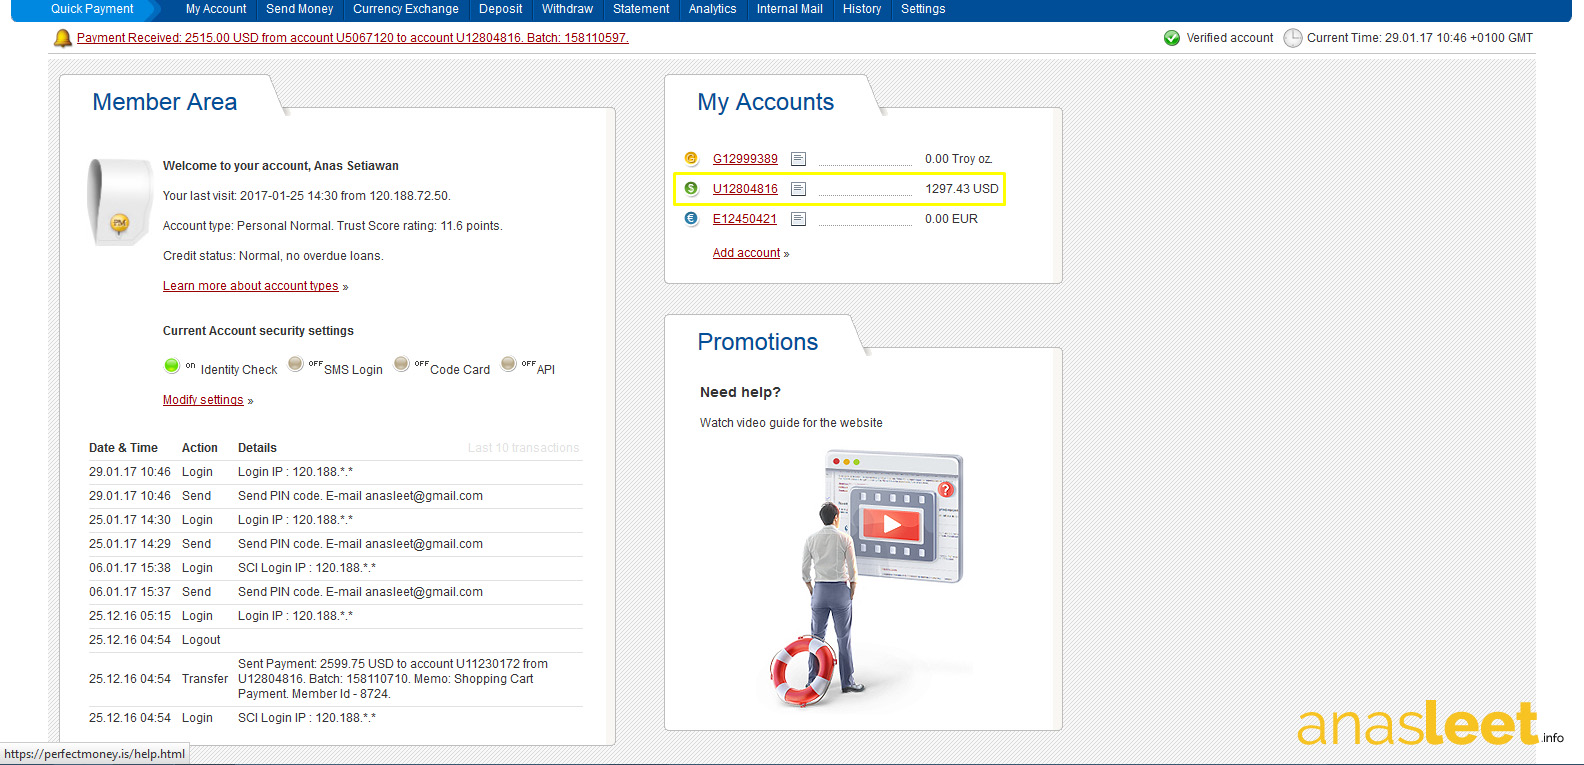
Task: Open the Quick Payment tab
Action: click(x=92, y=9)
